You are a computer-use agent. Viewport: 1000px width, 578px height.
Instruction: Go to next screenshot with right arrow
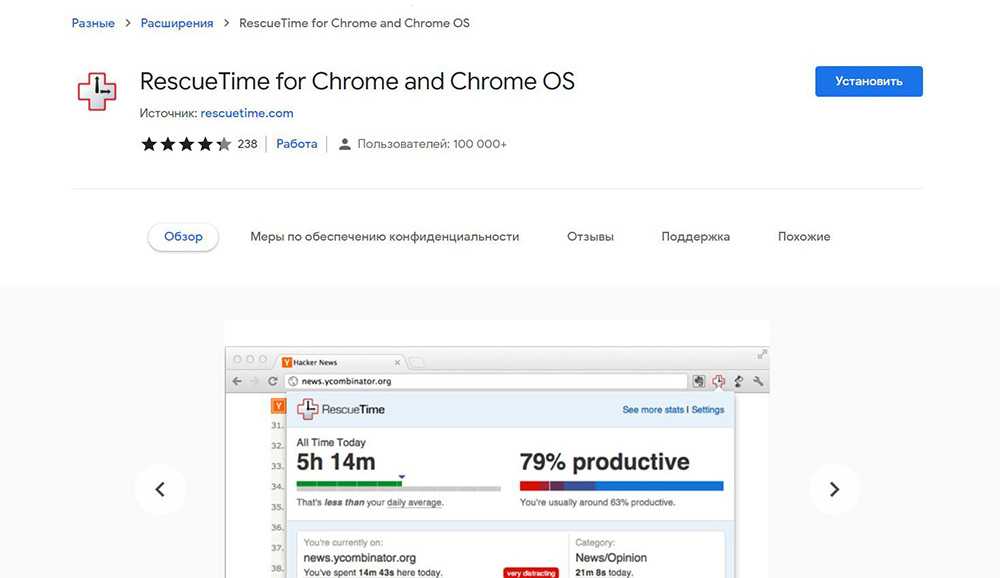click(834, 489)
